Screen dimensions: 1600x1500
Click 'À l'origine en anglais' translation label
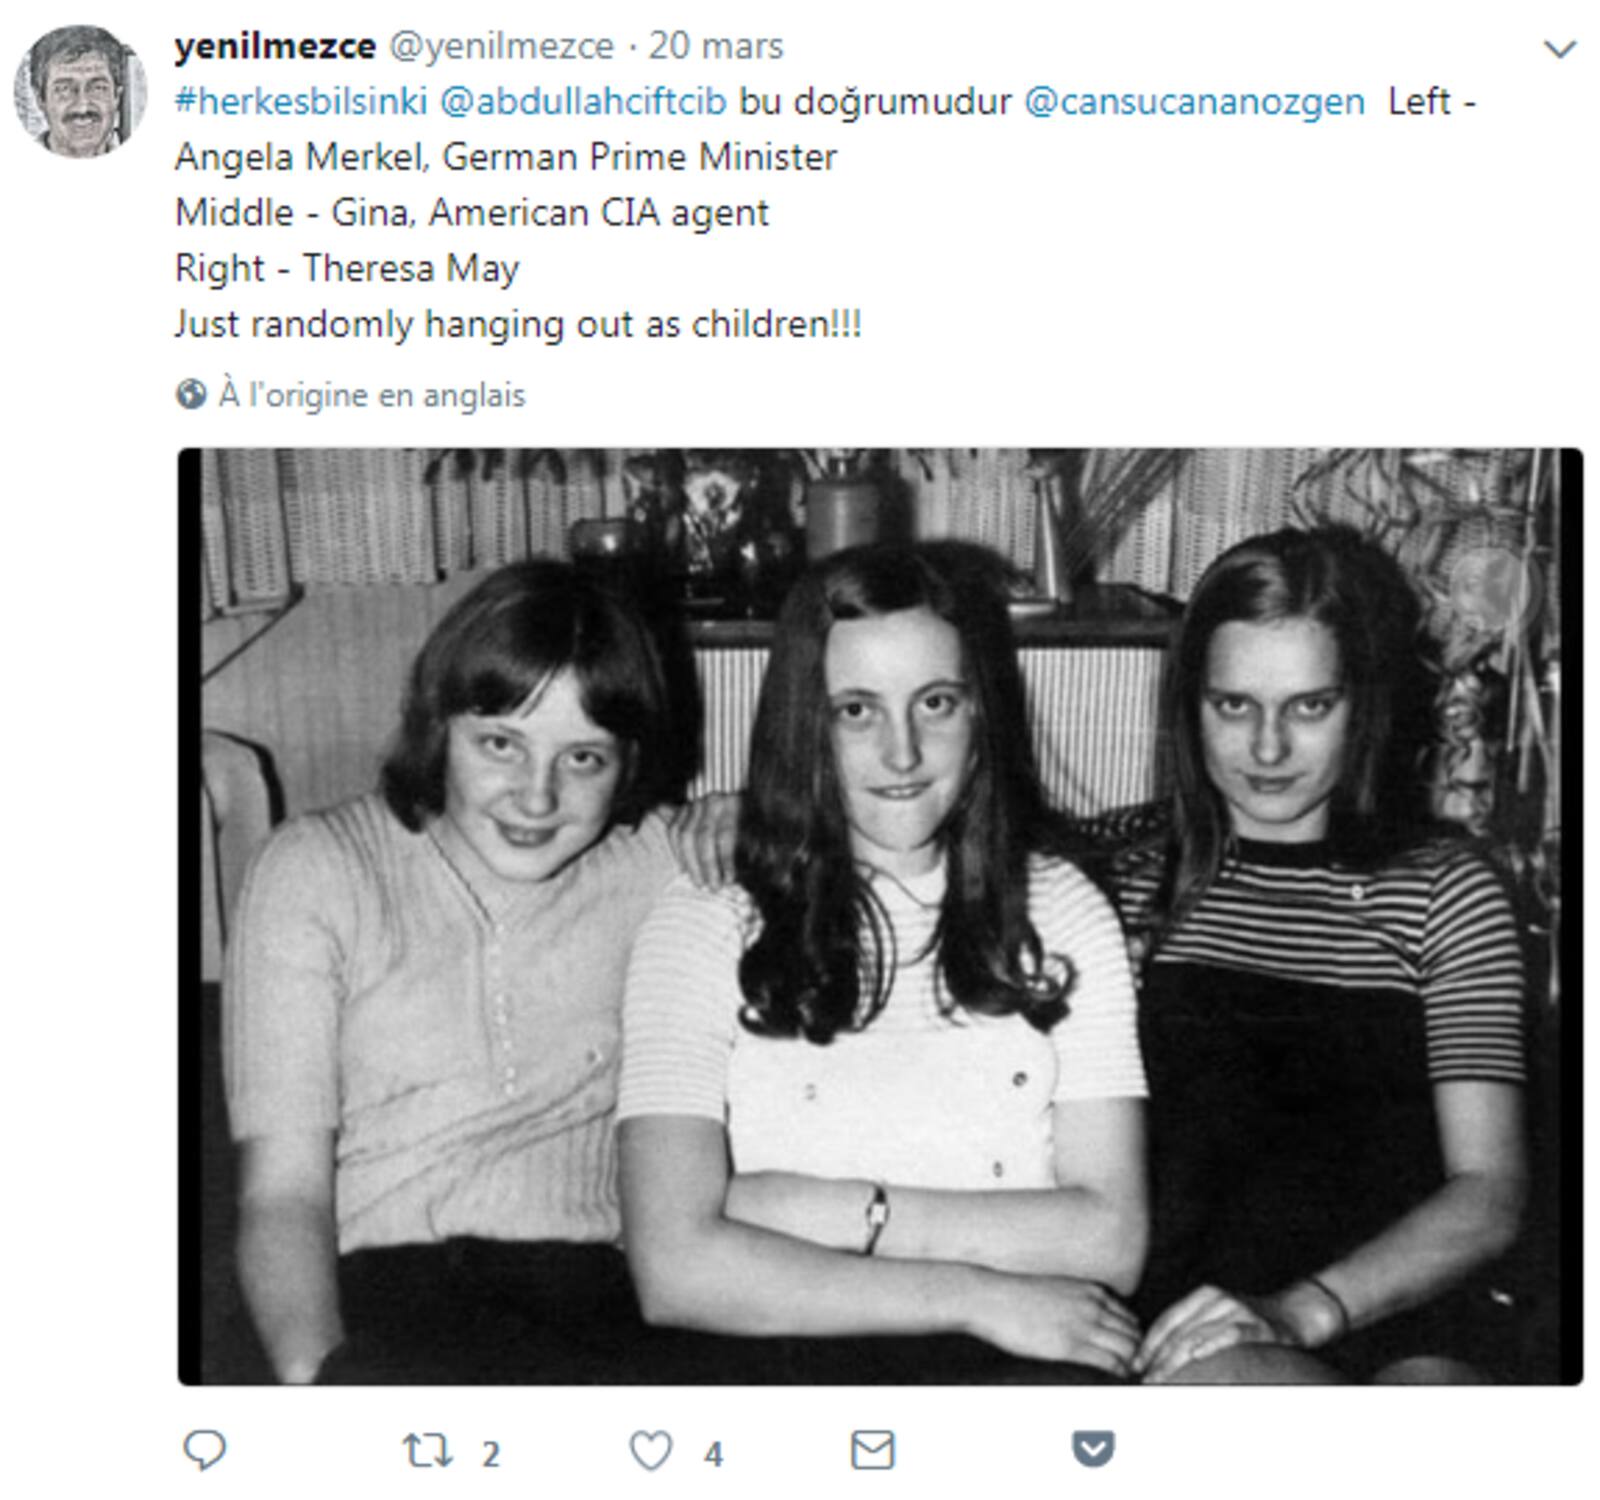click(x=372, y=394)
